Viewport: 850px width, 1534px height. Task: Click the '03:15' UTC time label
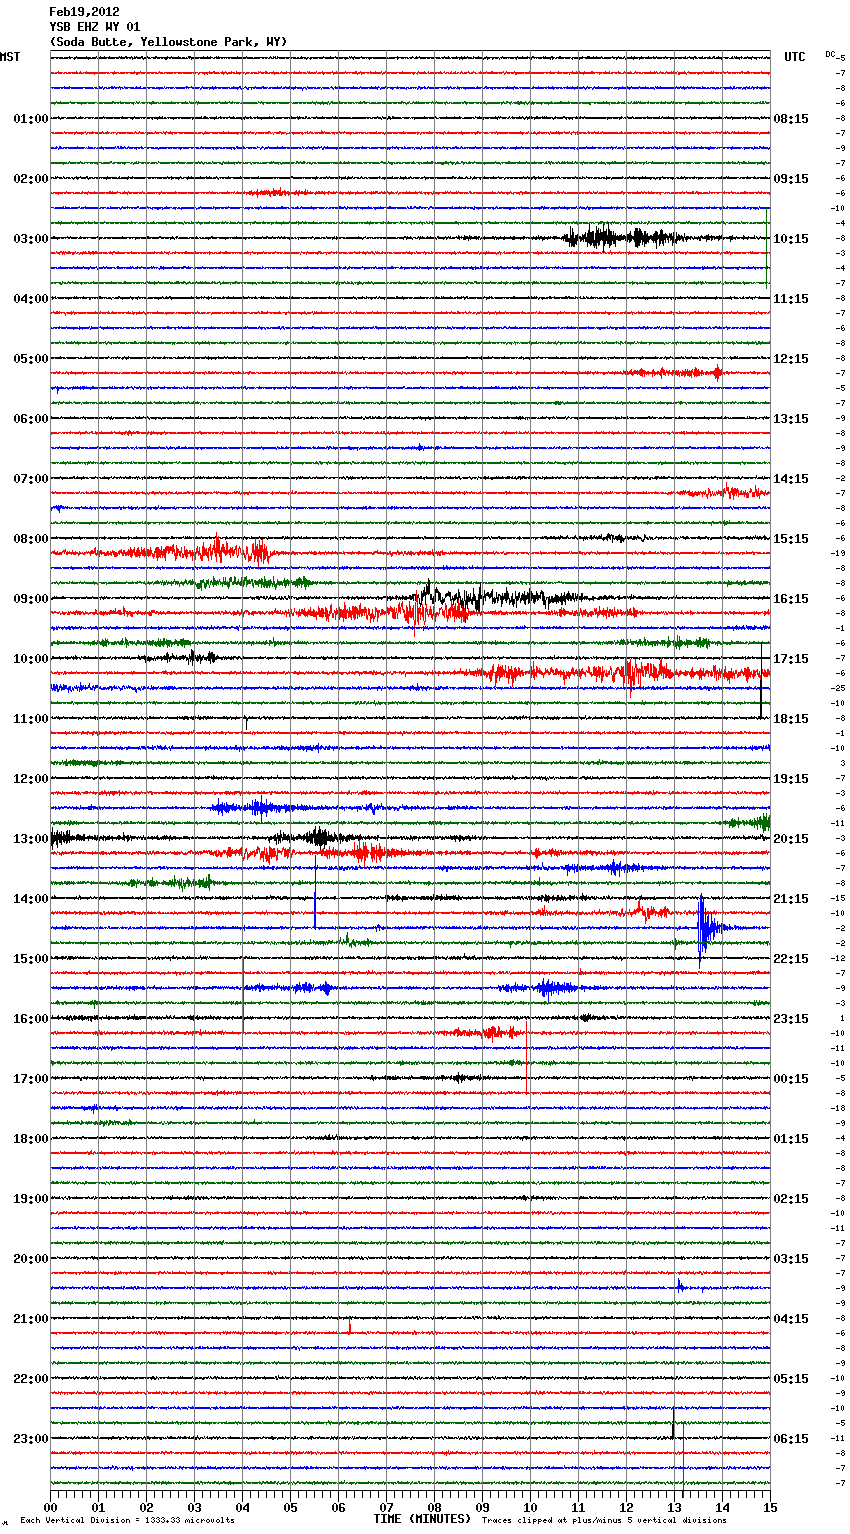(791, 1259)
